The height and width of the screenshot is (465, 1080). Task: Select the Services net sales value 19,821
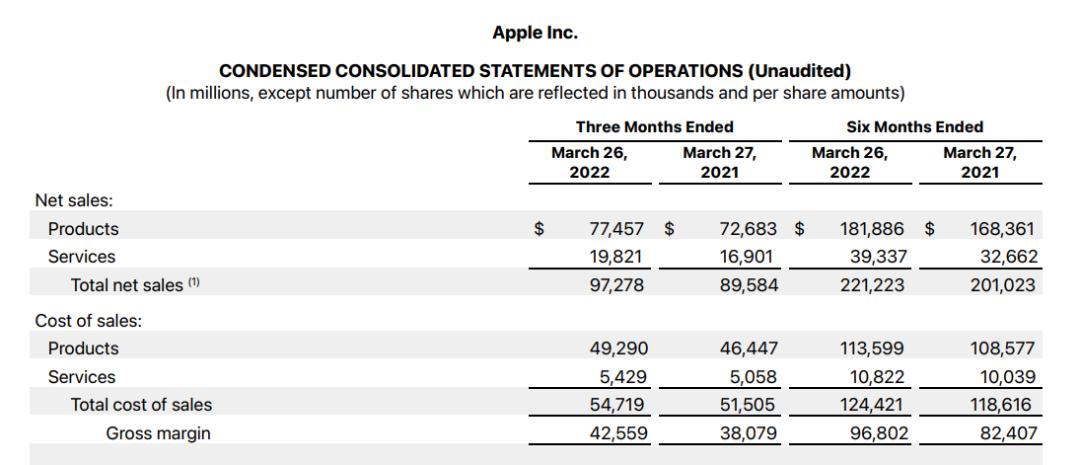pyautogui.click(x=617, y=257)
